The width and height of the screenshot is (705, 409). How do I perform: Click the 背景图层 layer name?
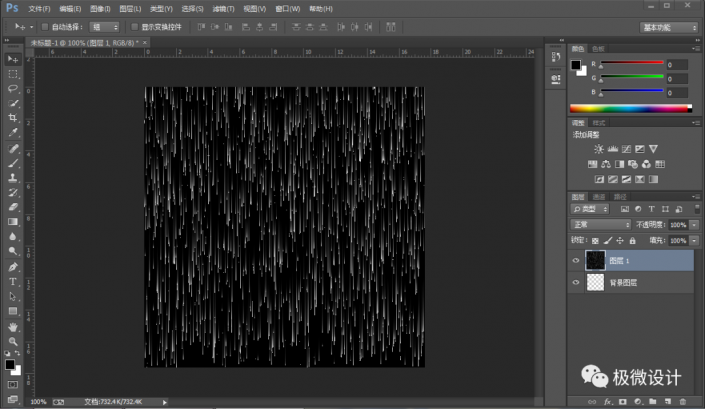pyautogui.click(x=623, y=284)
